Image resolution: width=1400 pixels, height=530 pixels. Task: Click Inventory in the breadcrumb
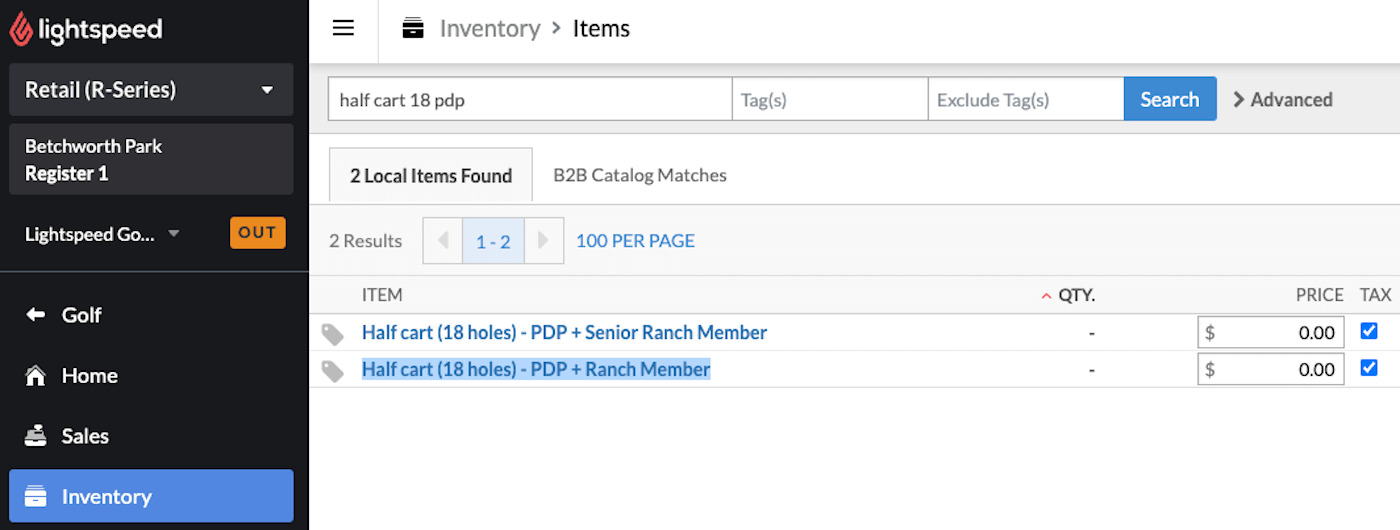490,29
